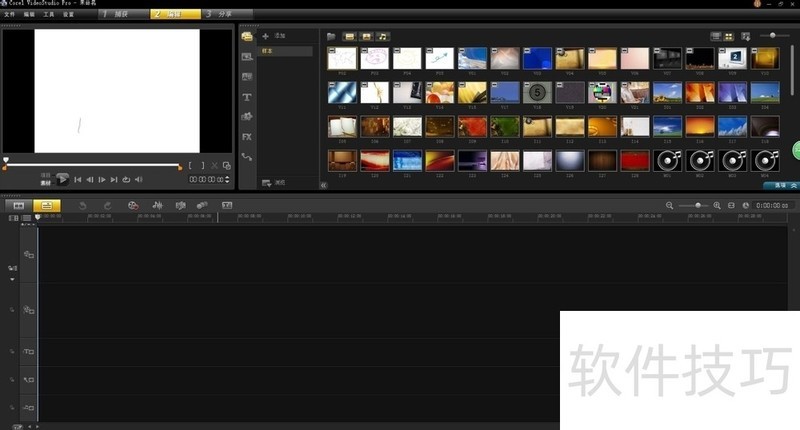Expand the track manager arrow
Screen dimensions: 800x430
point(13,280)
